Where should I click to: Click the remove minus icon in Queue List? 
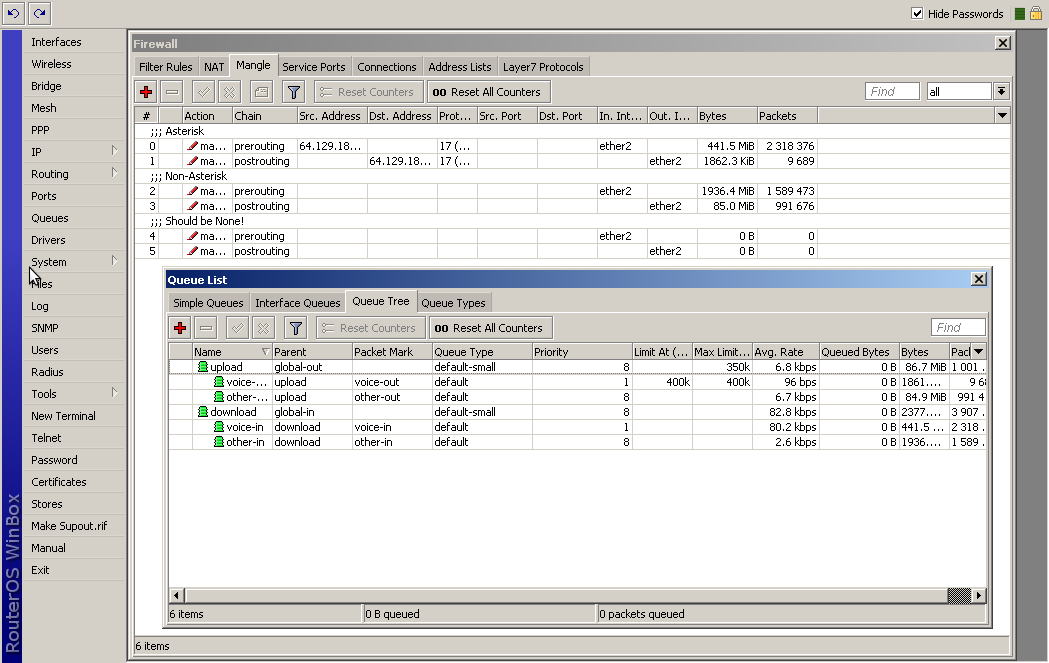click(206, 328)
